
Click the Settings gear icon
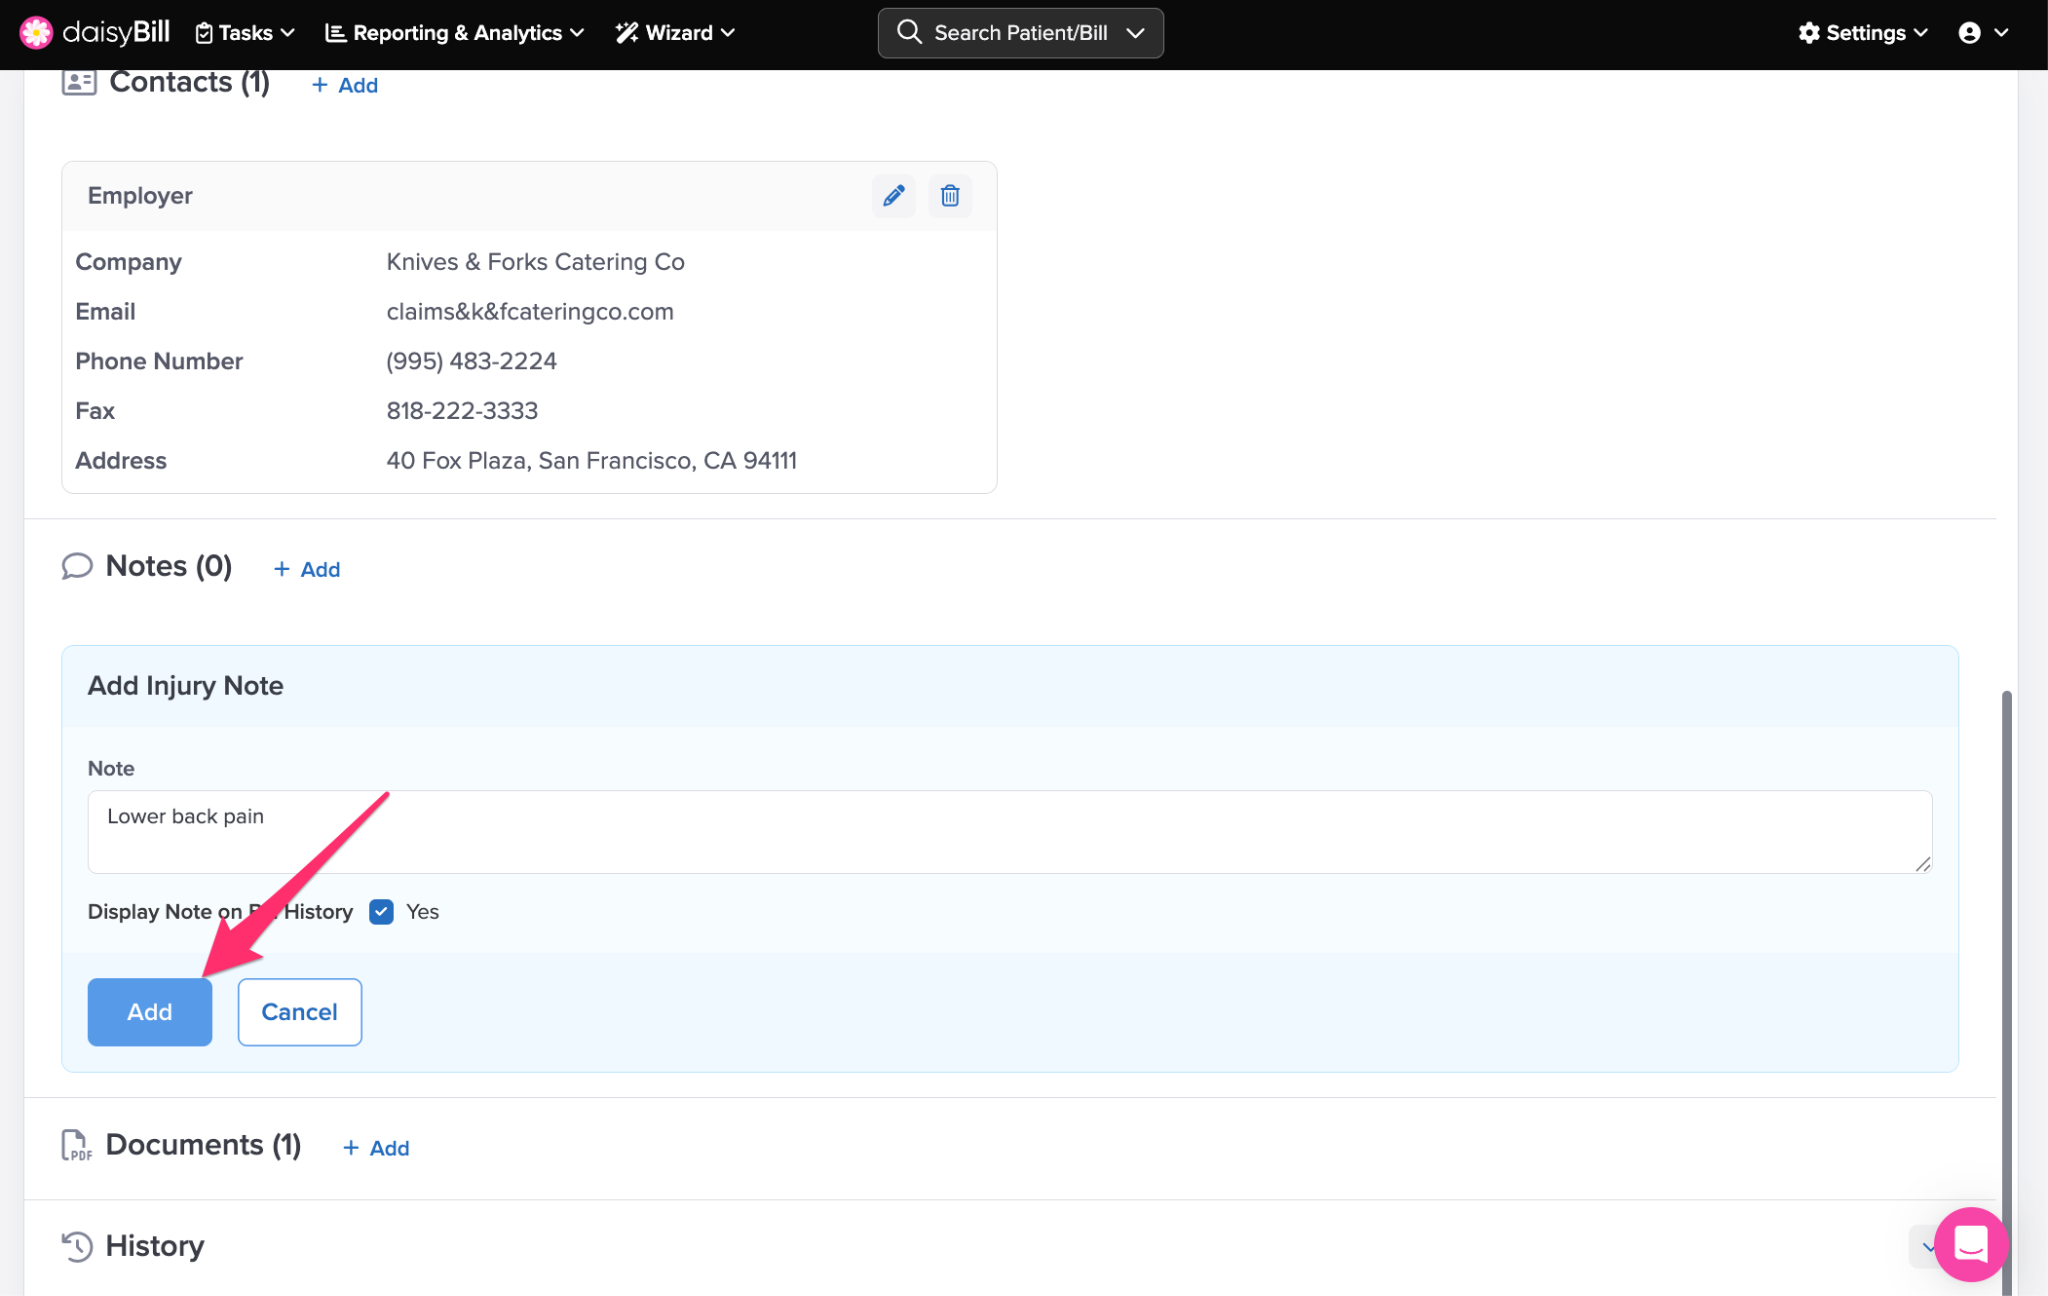(x=1809, y=33)
